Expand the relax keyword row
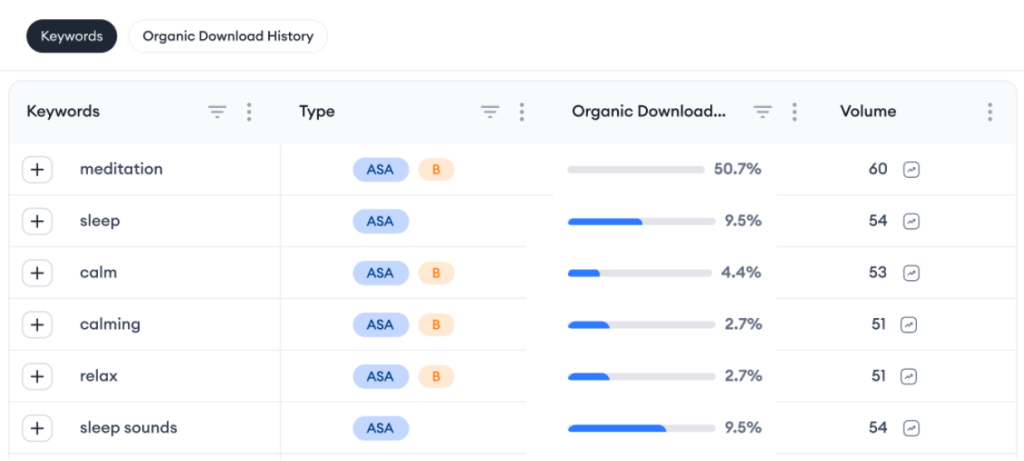Image resolution: width=1024 pixels, height=461 pixels. click(37, 377)
